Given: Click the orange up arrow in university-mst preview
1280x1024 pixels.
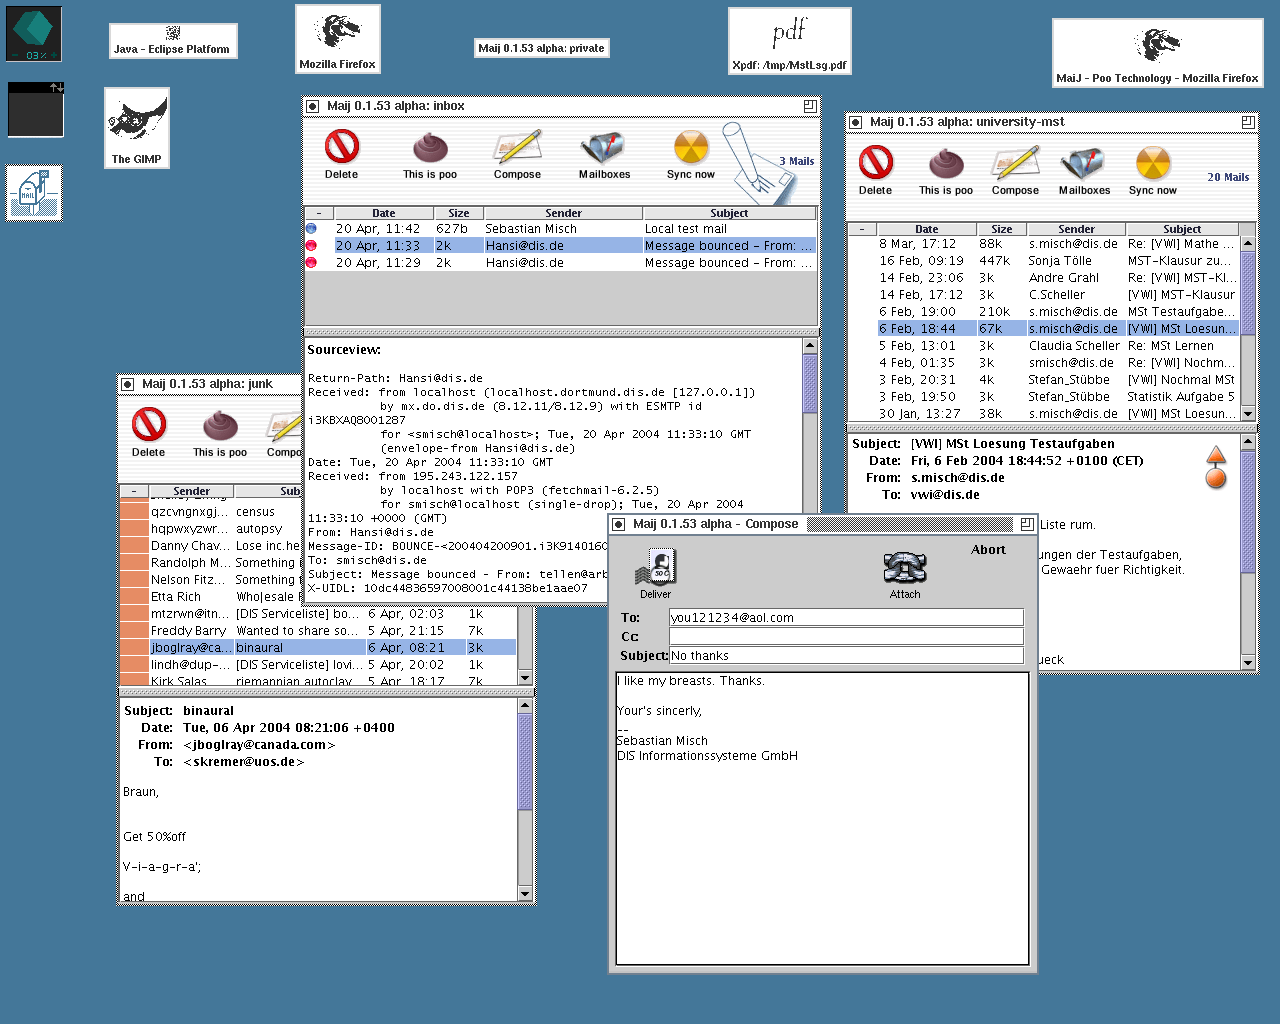Looking at the screenshot, I should pyautogui.click(x=1216, y=456).
